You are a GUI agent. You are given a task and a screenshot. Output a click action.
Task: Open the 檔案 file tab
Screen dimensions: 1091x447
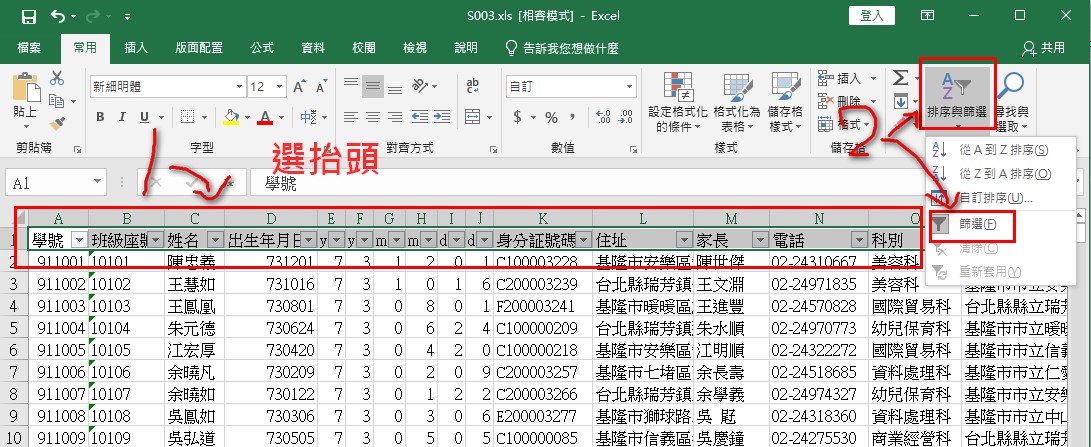pyautogui.click(x=29, y=48)
